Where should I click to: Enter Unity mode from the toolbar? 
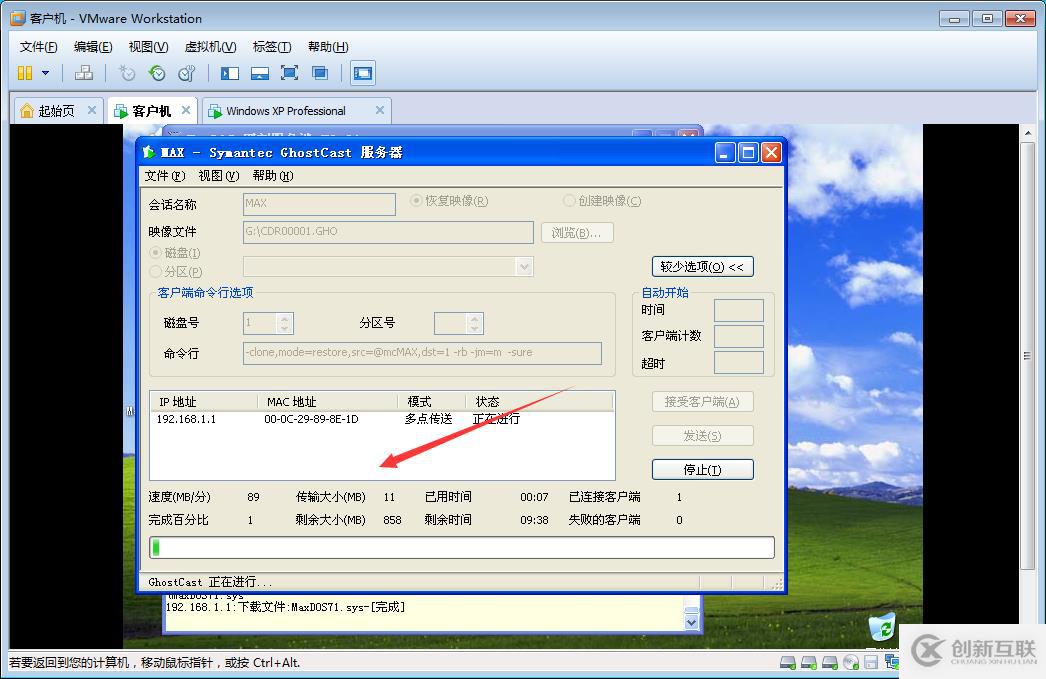pyautogui.click(x=320, y=72)
